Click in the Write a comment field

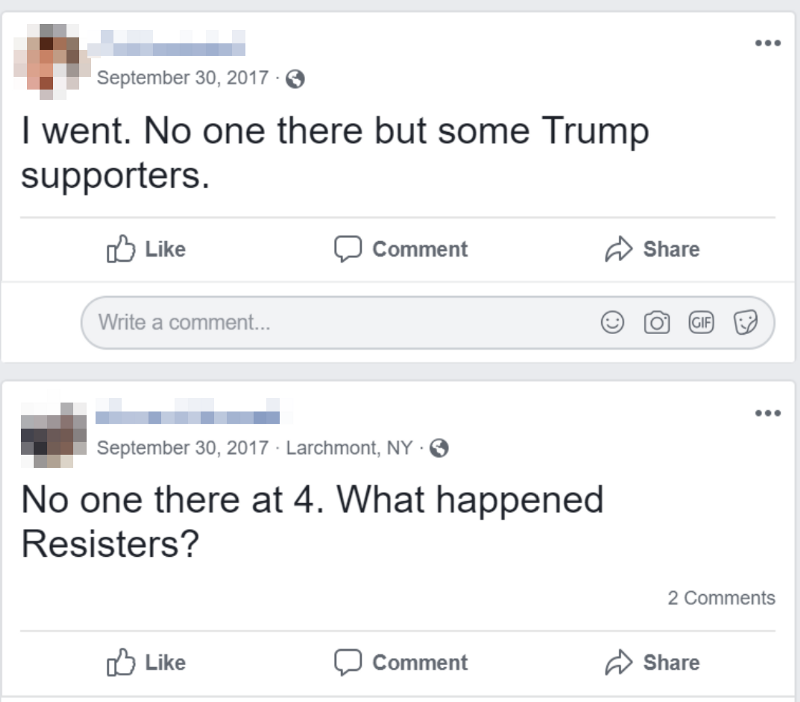click(428, 322)
